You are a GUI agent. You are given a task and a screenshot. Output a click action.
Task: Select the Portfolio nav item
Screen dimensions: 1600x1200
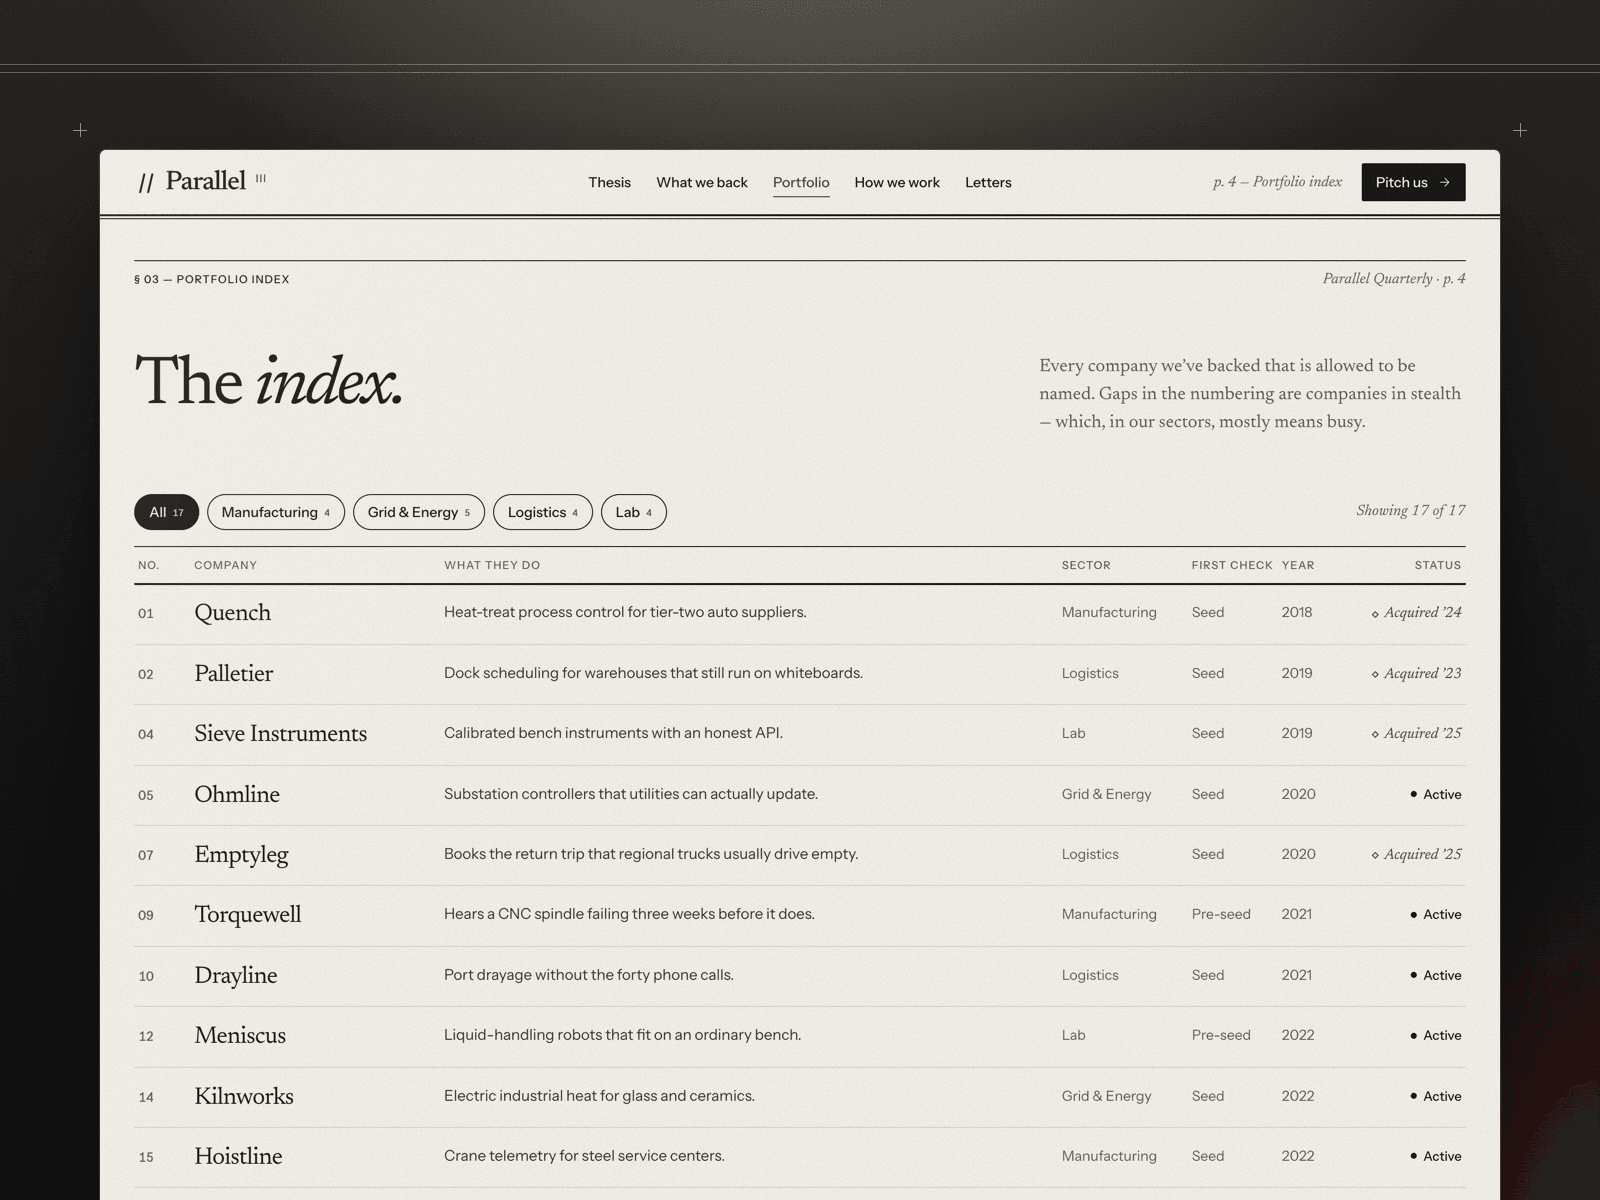click(801, 182)
